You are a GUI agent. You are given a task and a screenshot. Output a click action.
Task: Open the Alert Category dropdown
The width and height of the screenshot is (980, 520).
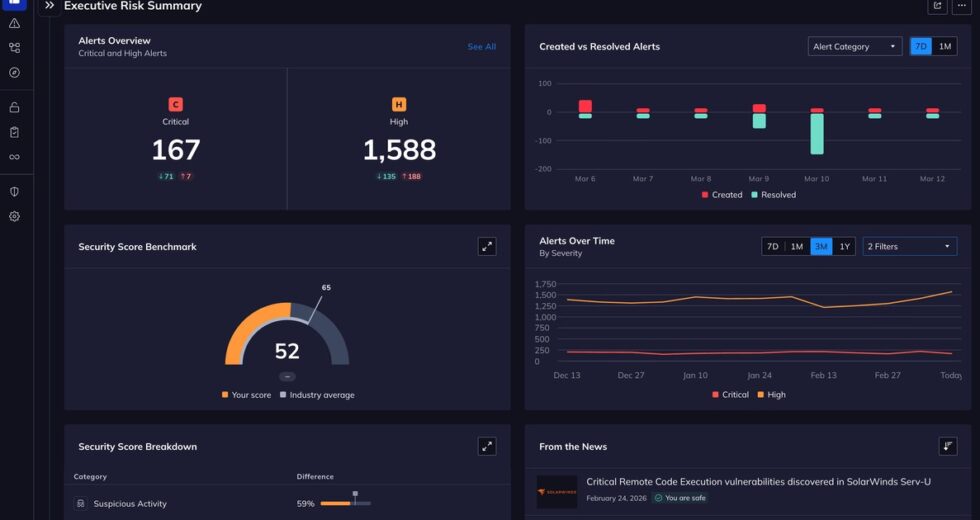[854, 46]
